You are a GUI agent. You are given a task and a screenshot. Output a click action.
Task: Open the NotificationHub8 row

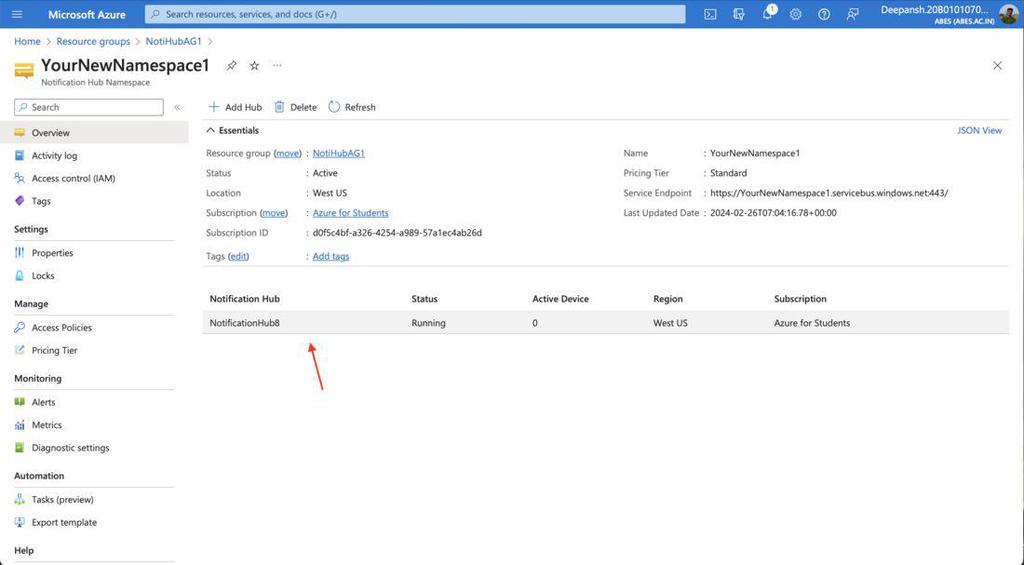point(605,323)
